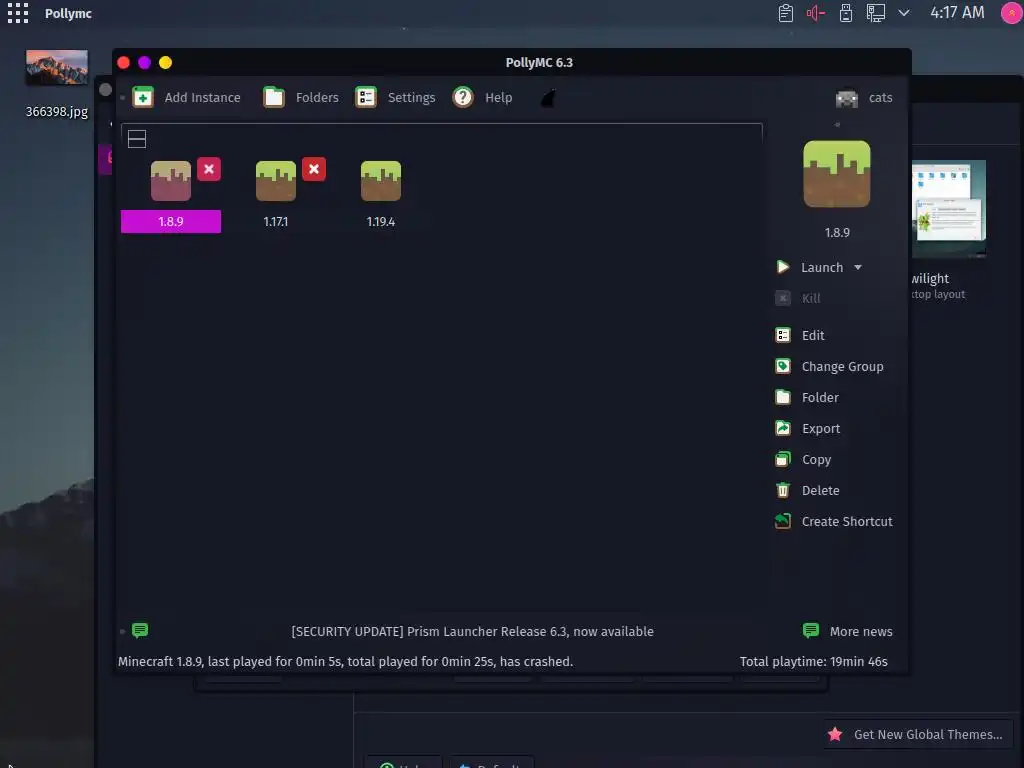Click the Copy instance icon
Viewport: 1024px width, 768px height.
pos(782,459)
